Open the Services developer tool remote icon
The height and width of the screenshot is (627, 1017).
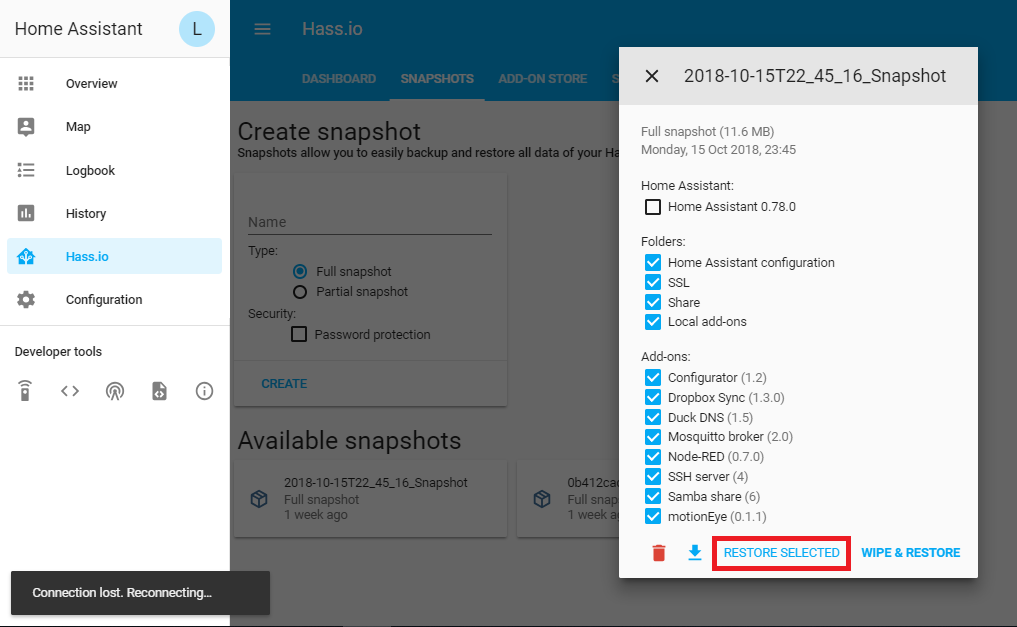25,391
